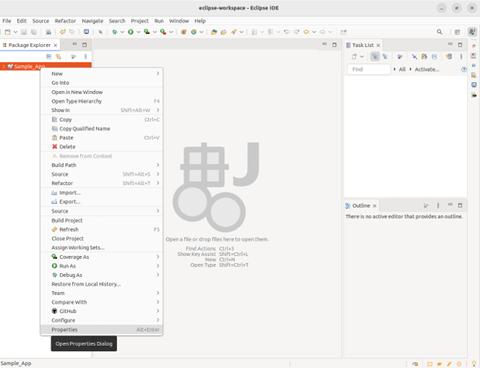Viewport: 480px width, 368px height.
Task: Toggle Focus on Workweek in Task List
Action: pos(400,57)
